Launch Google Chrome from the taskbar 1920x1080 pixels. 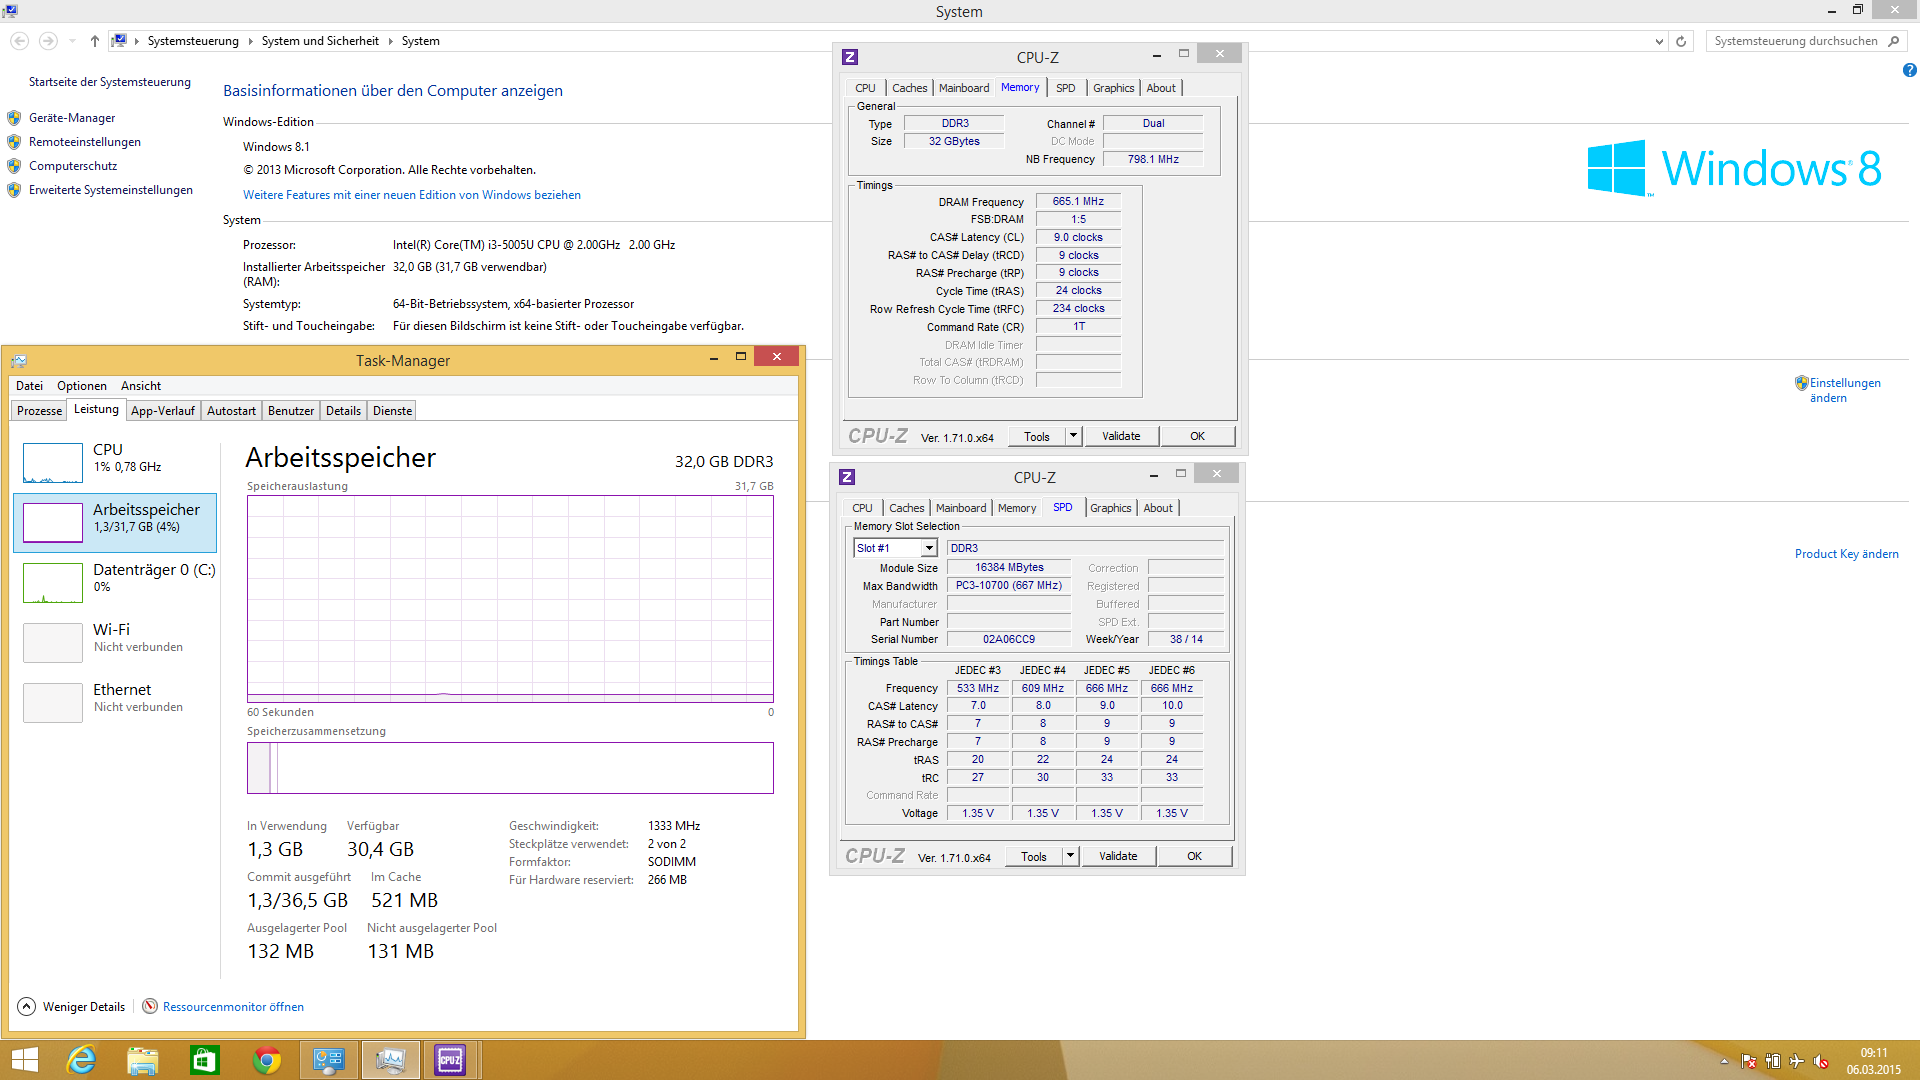267,1060
